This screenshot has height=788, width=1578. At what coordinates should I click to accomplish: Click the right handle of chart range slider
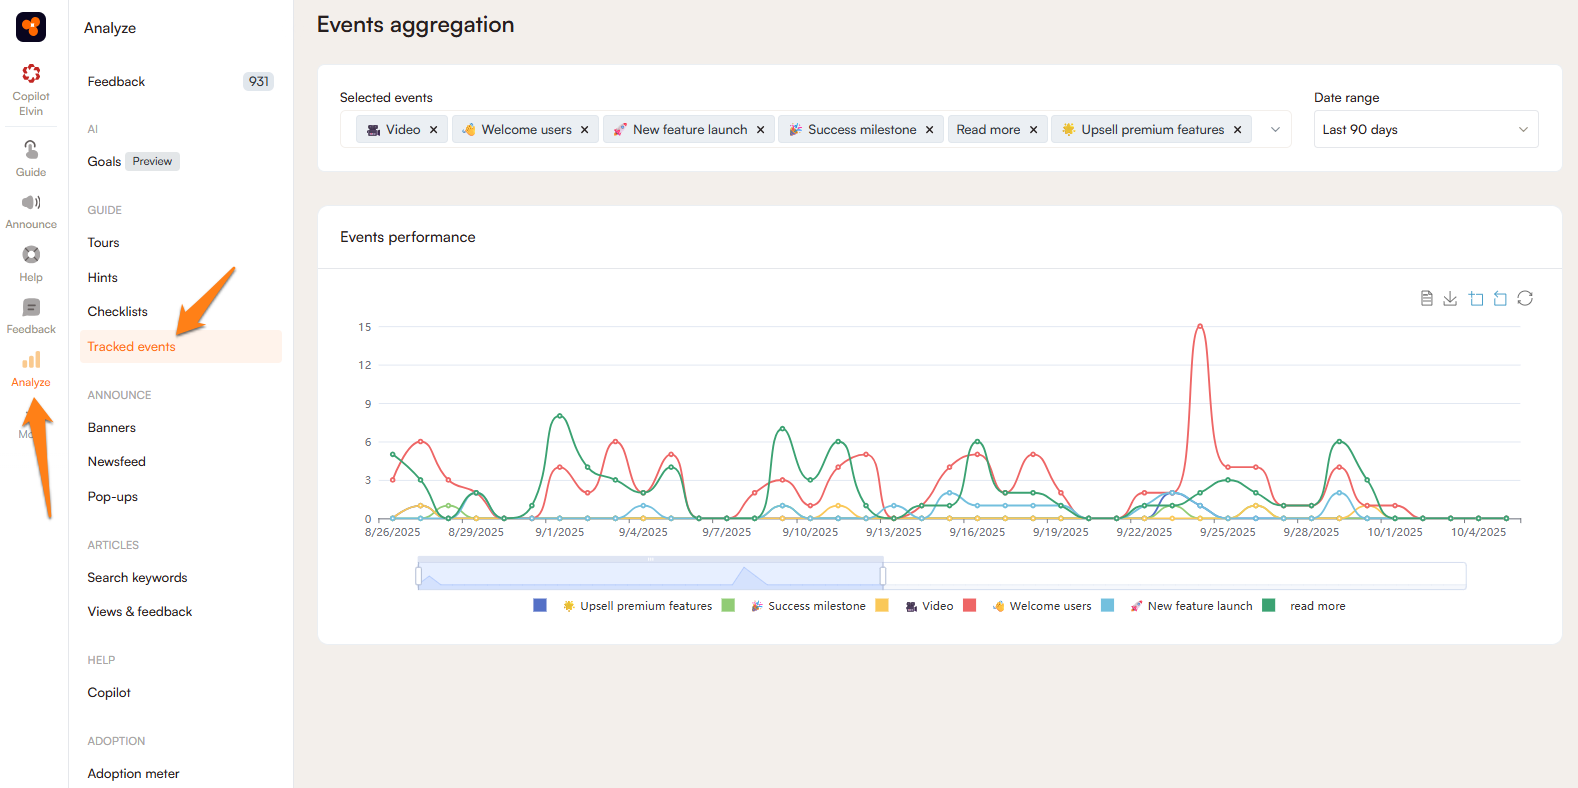tap(883, 575)
